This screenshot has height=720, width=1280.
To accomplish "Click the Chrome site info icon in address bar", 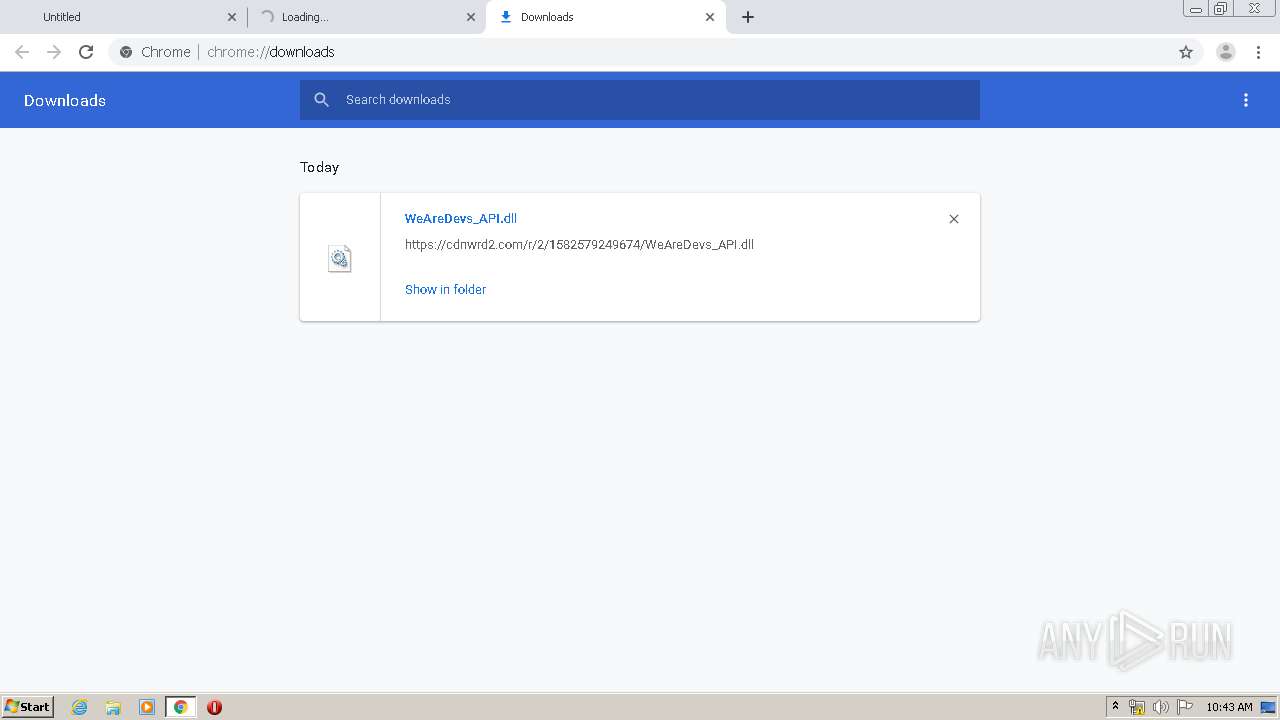I will [126, 52].
